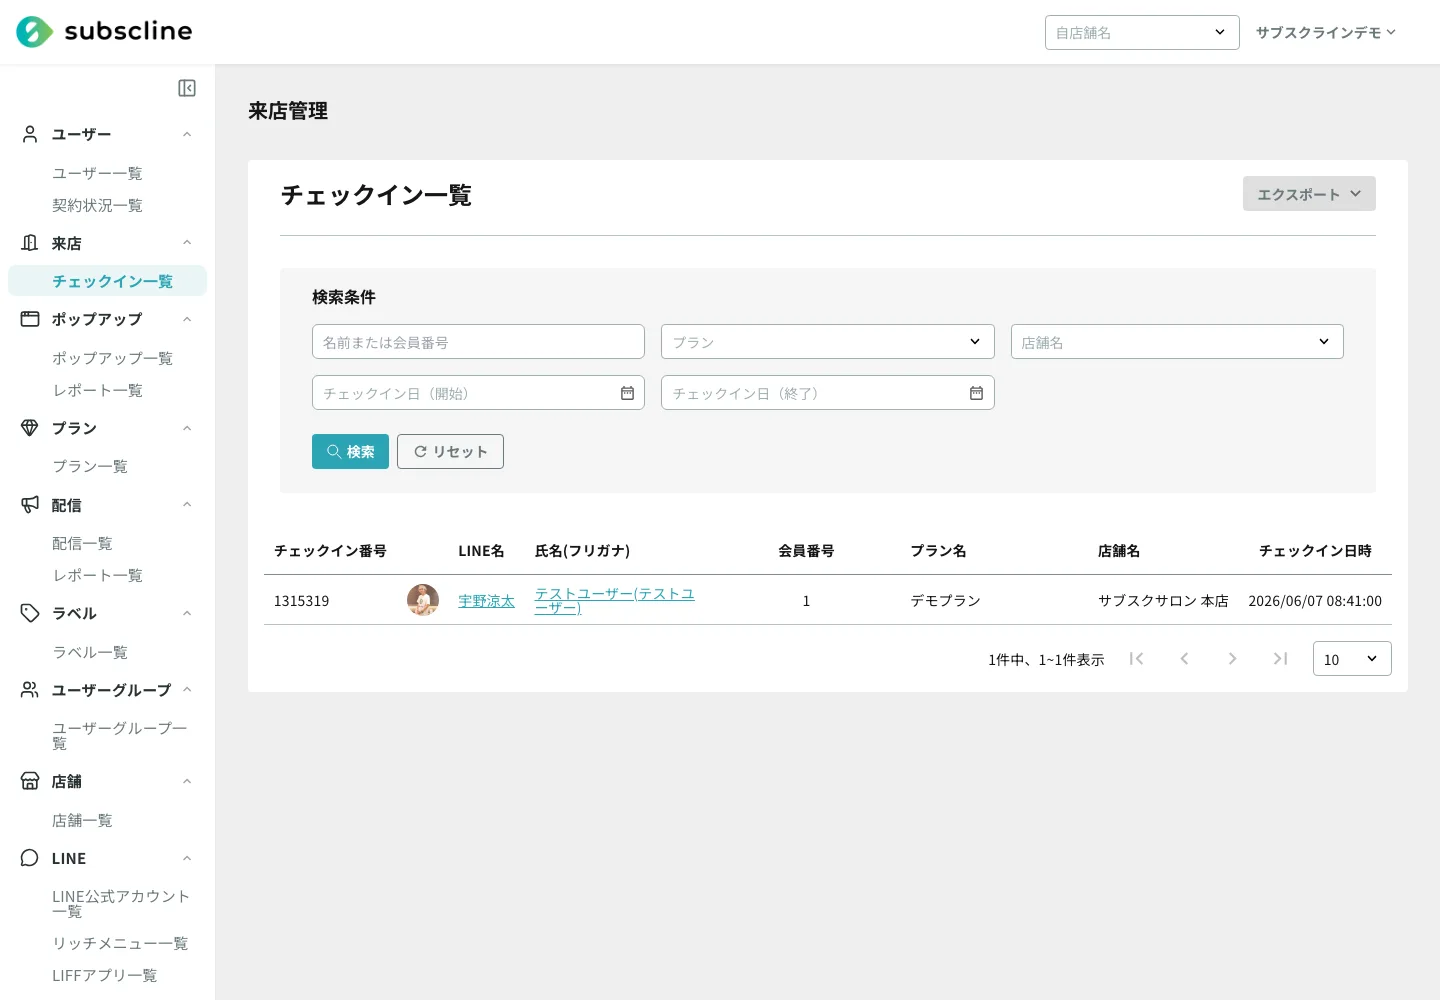Click the 来店 building icon in sidebar
The width and height of the screenshot is (1440, 1000).
click(30, 243)
